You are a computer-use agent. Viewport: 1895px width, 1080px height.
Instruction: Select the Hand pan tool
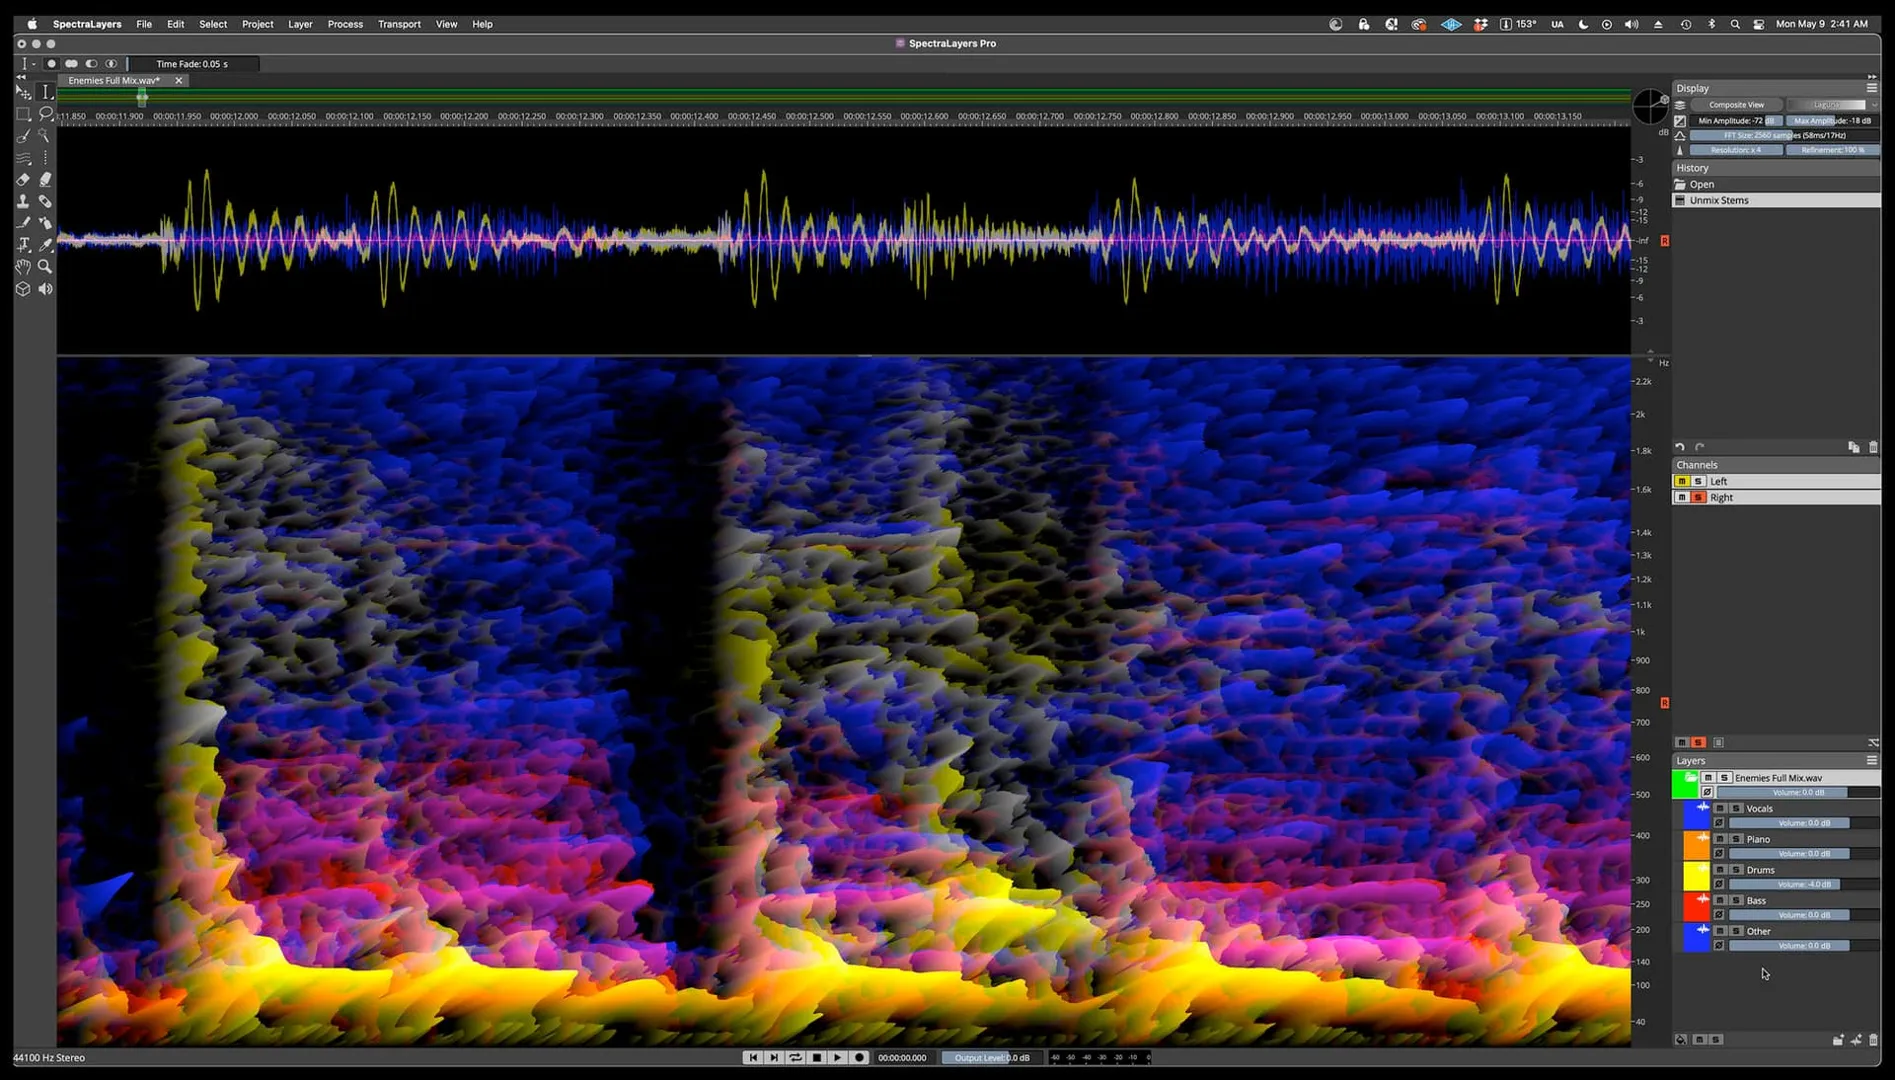click(x=23, y=267)
